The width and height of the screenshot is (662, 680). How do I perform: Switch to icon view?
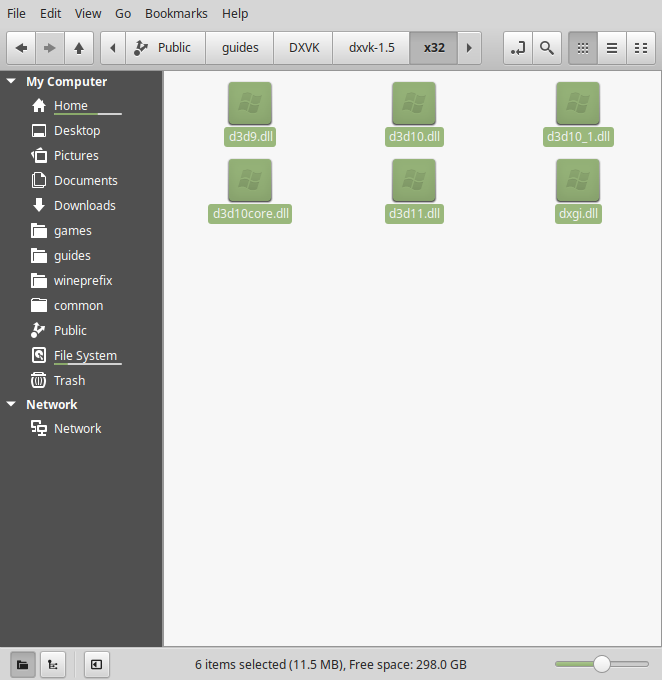(583, 48)
